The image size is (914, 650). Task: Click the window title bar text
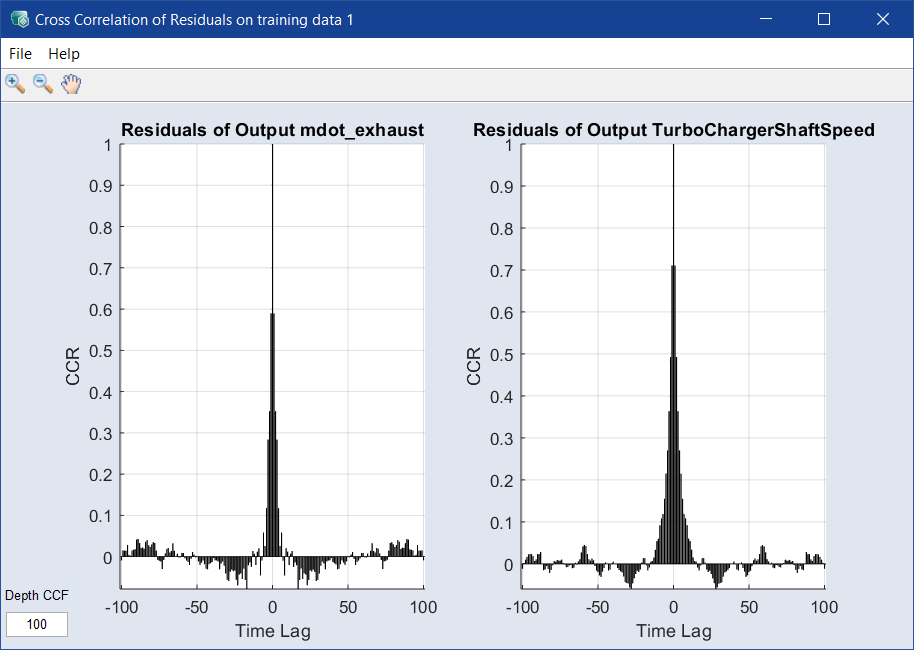tap(194, 19)
